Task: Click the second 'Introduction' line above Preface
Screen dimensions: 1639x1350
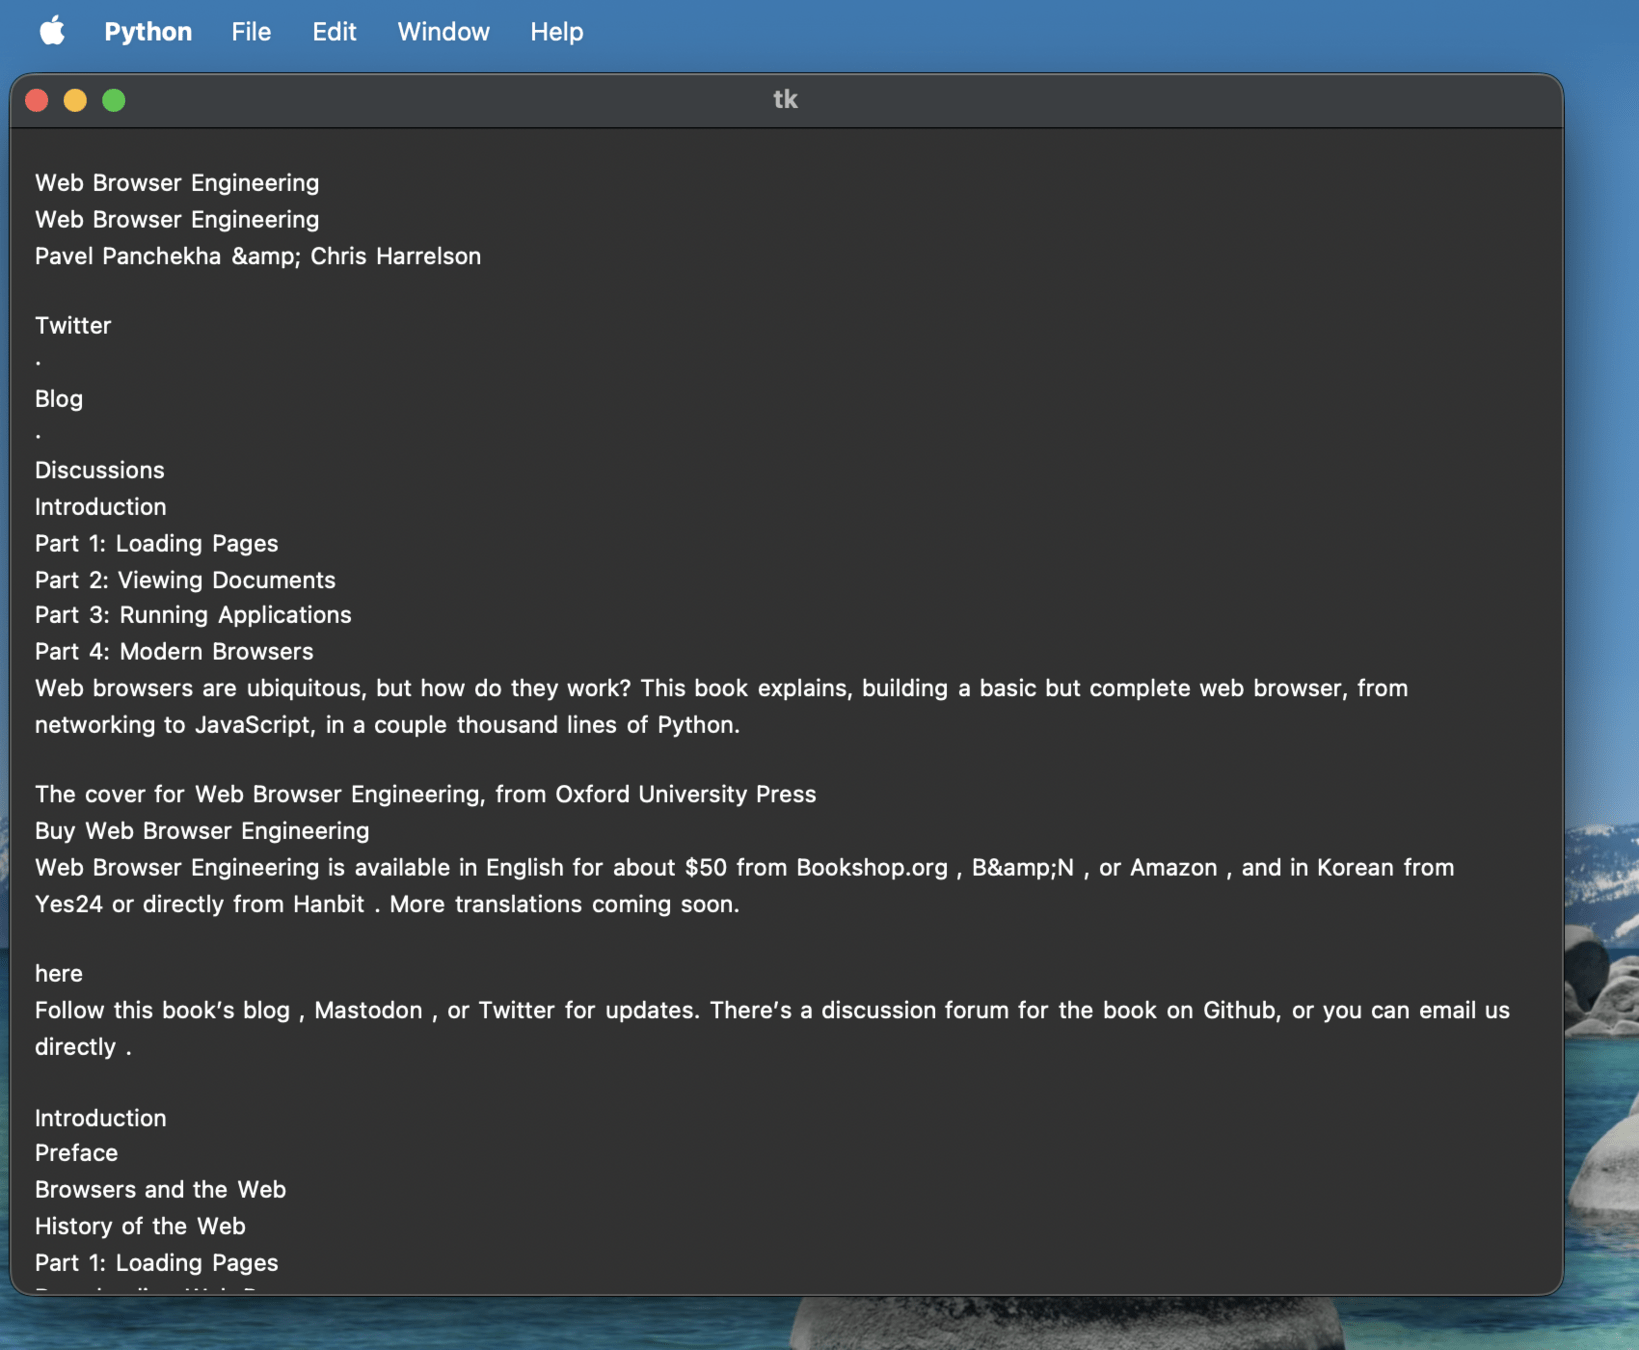Action: click(x=101, y=1118)
